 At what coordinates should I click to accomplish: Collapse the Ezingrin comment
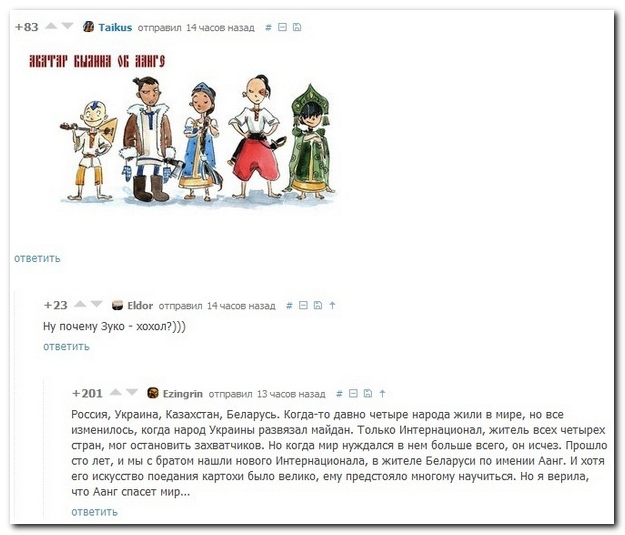click(353, 393)
